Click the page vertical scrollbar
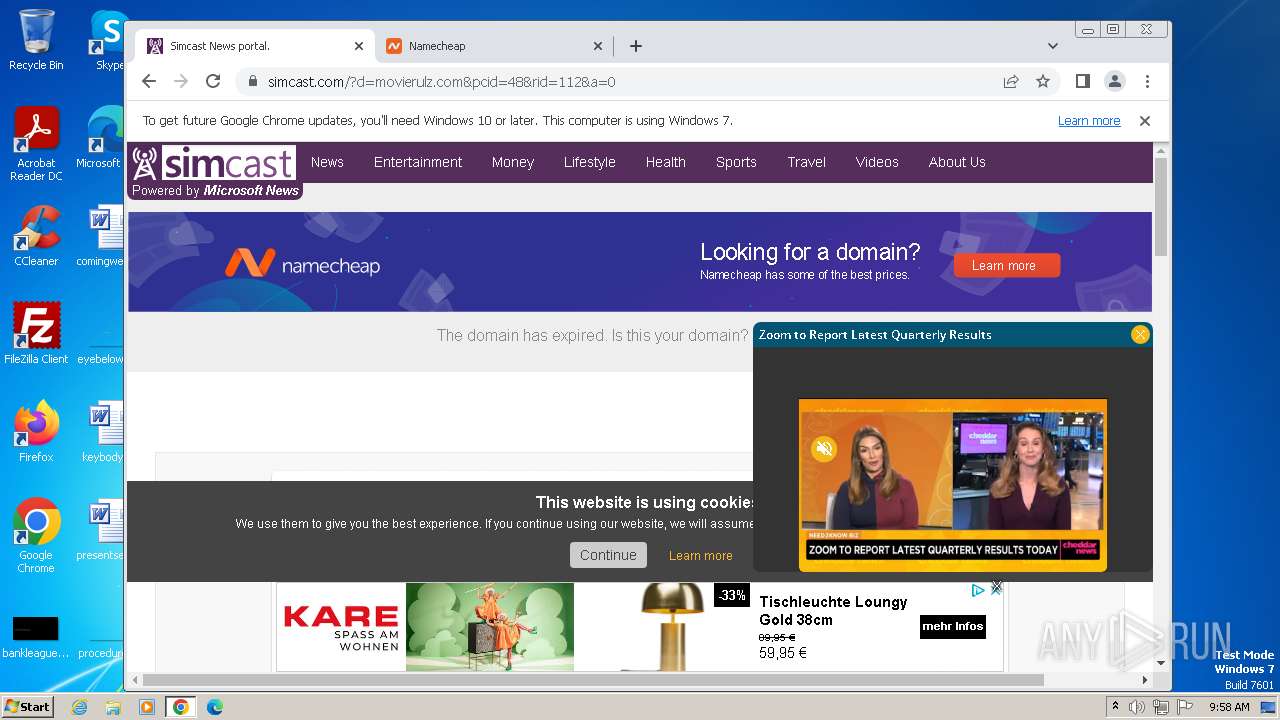Viewport: 1280px width, 720px height. [x=1161, y=208]
